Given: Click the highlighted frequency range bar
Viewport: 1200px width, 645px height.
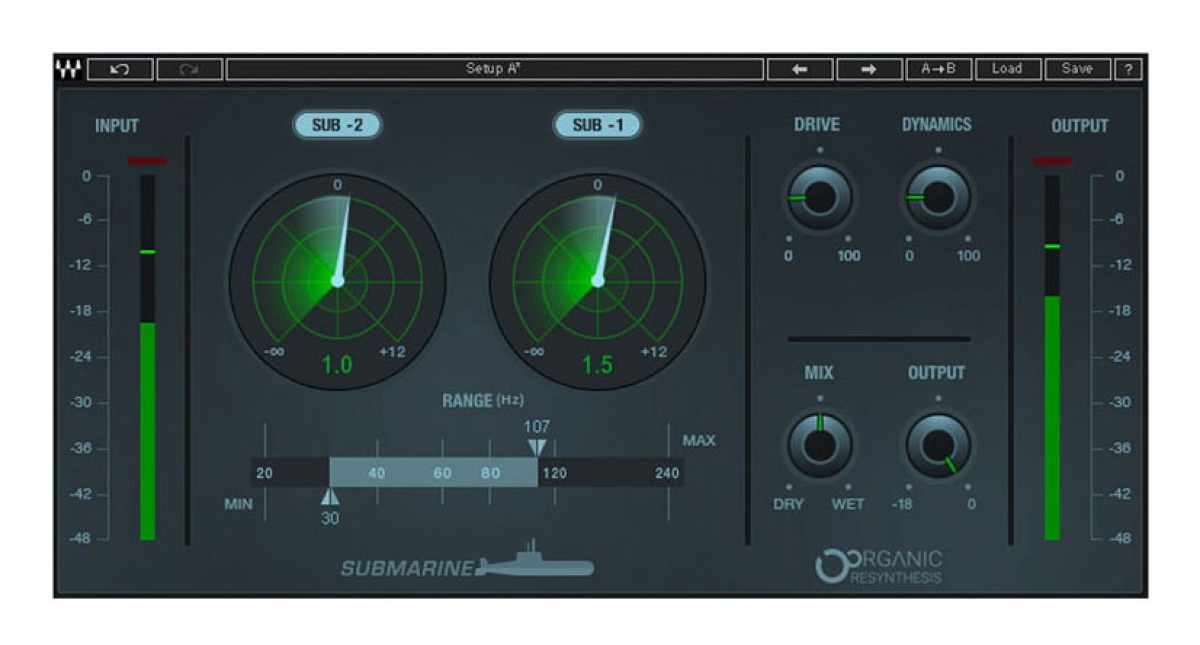Looking at the screenshot, I should click(433, 473).
